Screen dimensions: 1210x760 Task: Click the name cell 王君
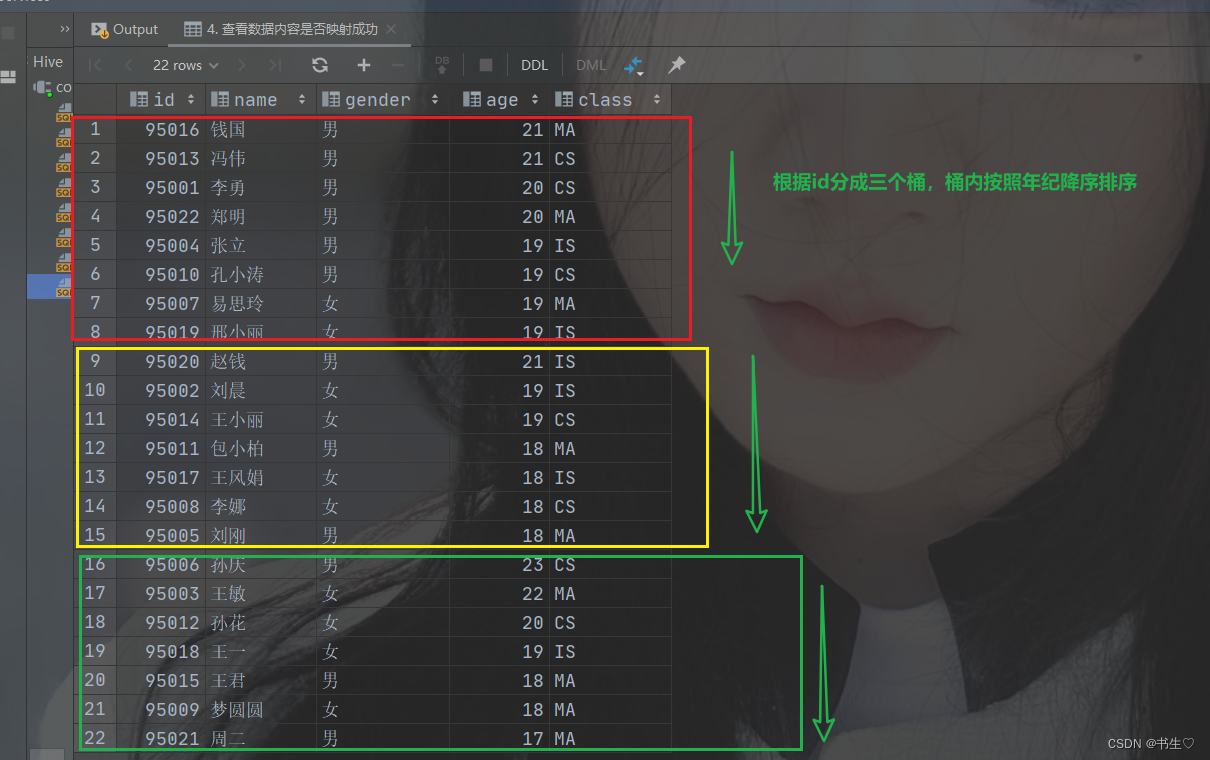pyautogui.click(x=261, y=680)
